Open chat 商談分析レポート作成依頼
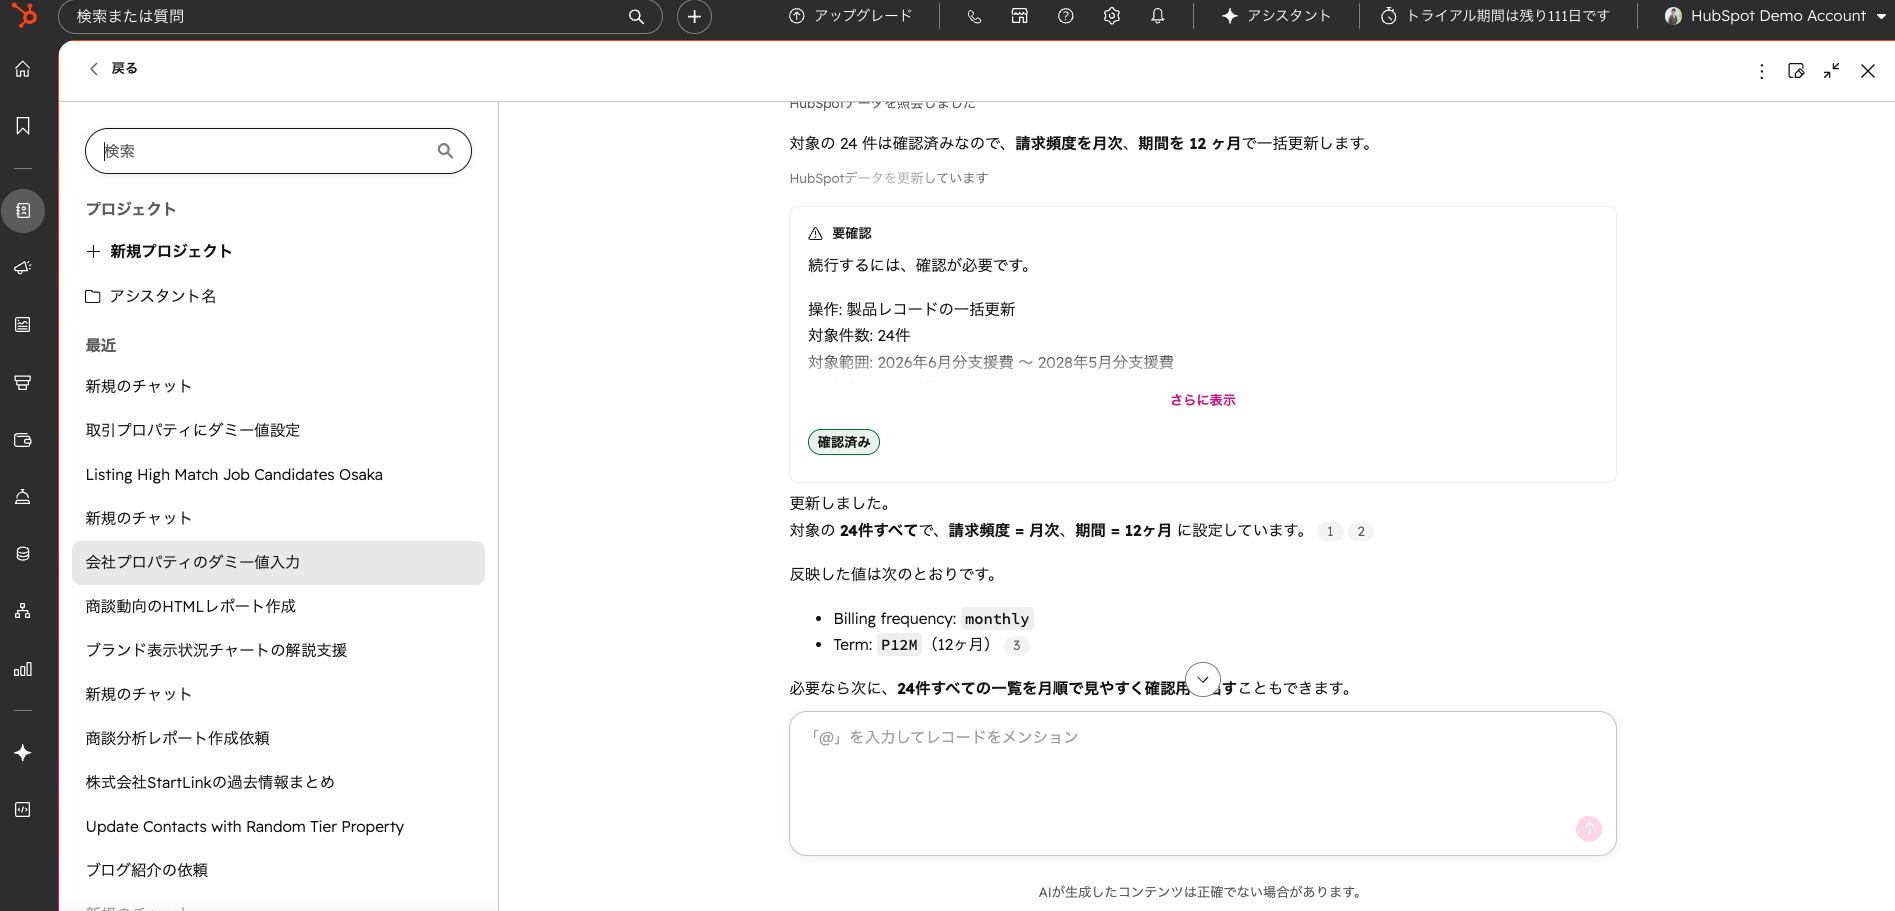The width and height of the screenshot is (1895, 911). pos(278,738)
